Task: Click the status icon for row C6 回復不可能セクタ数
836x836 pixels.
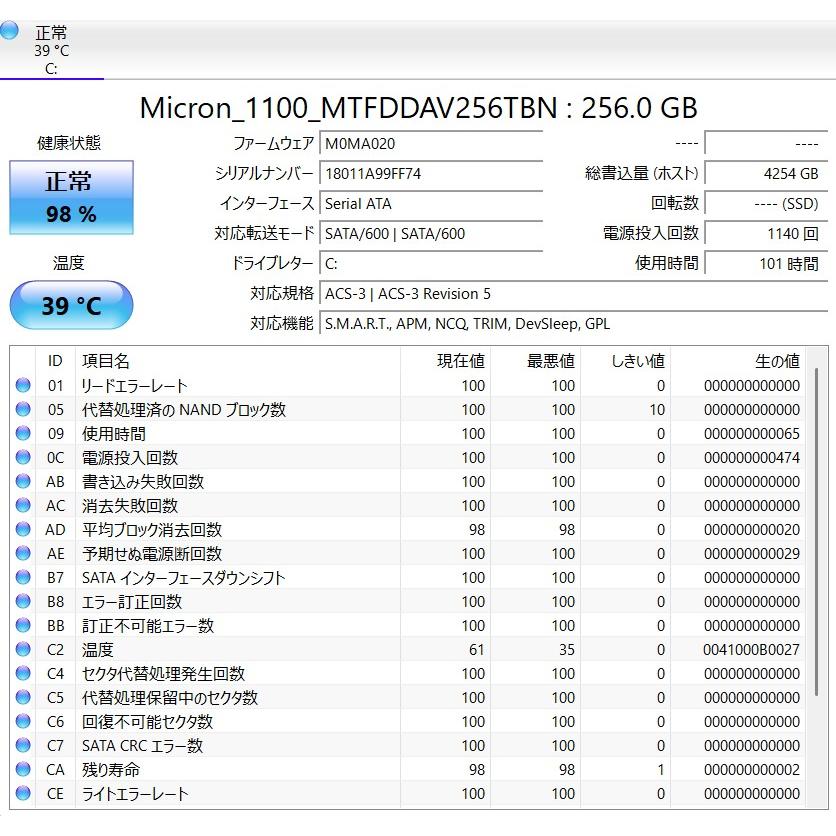Action: pos(23,721)
